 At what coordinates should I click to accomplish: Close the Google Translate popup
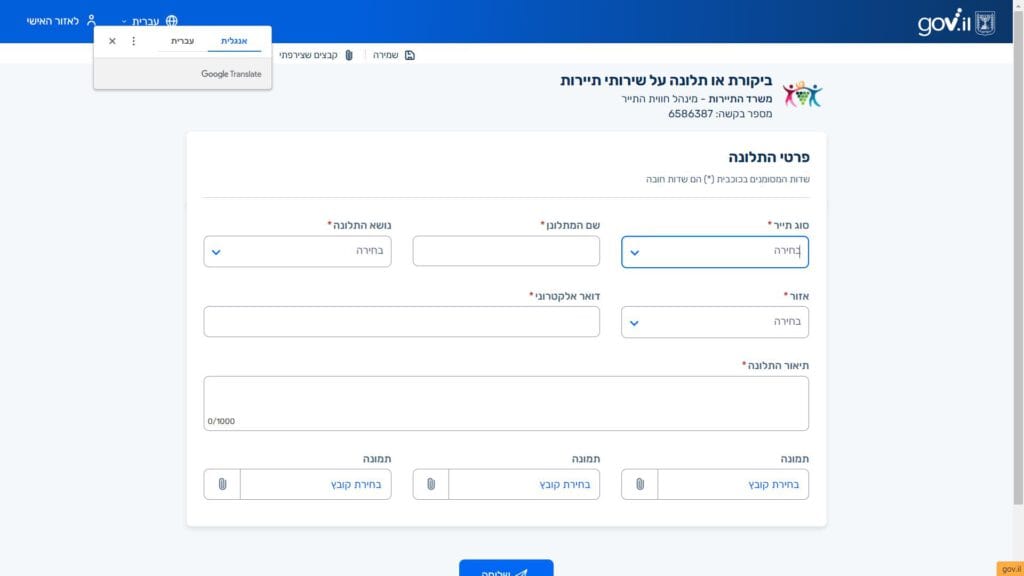[x=112, y=41]
